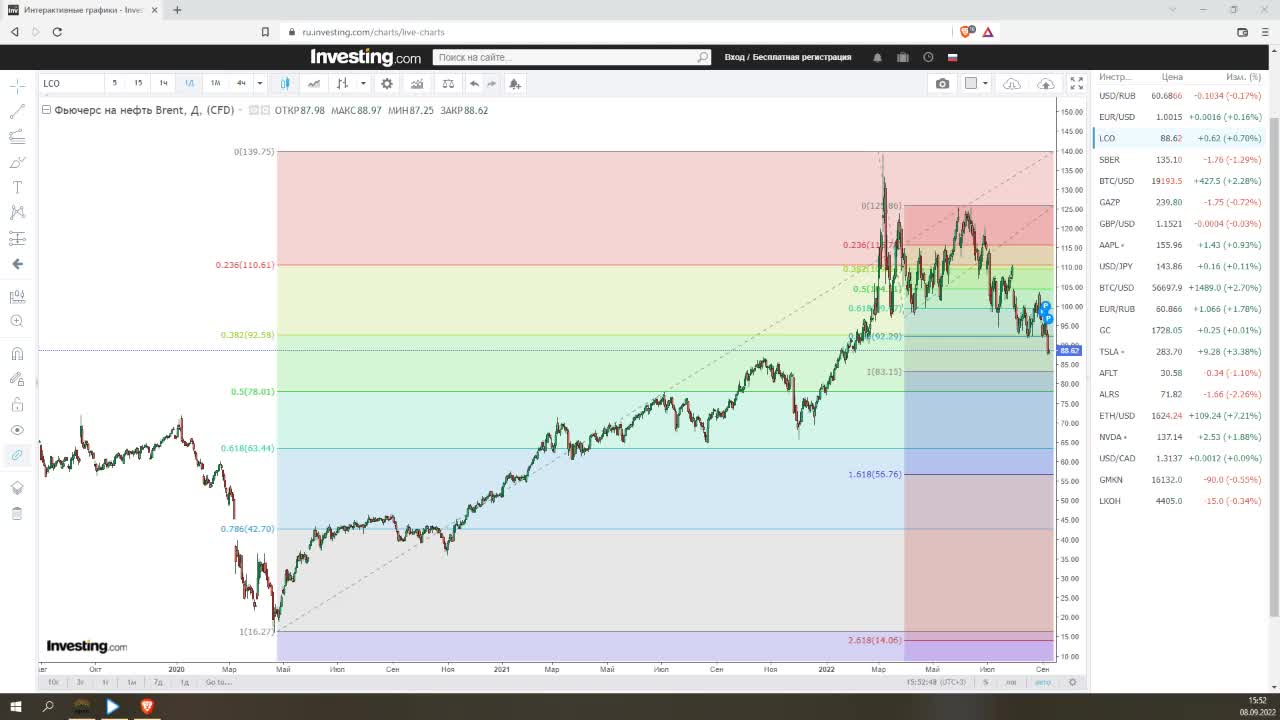
Task: Open the chart layout selector dropdown
Action: click(x=976, y=84)
